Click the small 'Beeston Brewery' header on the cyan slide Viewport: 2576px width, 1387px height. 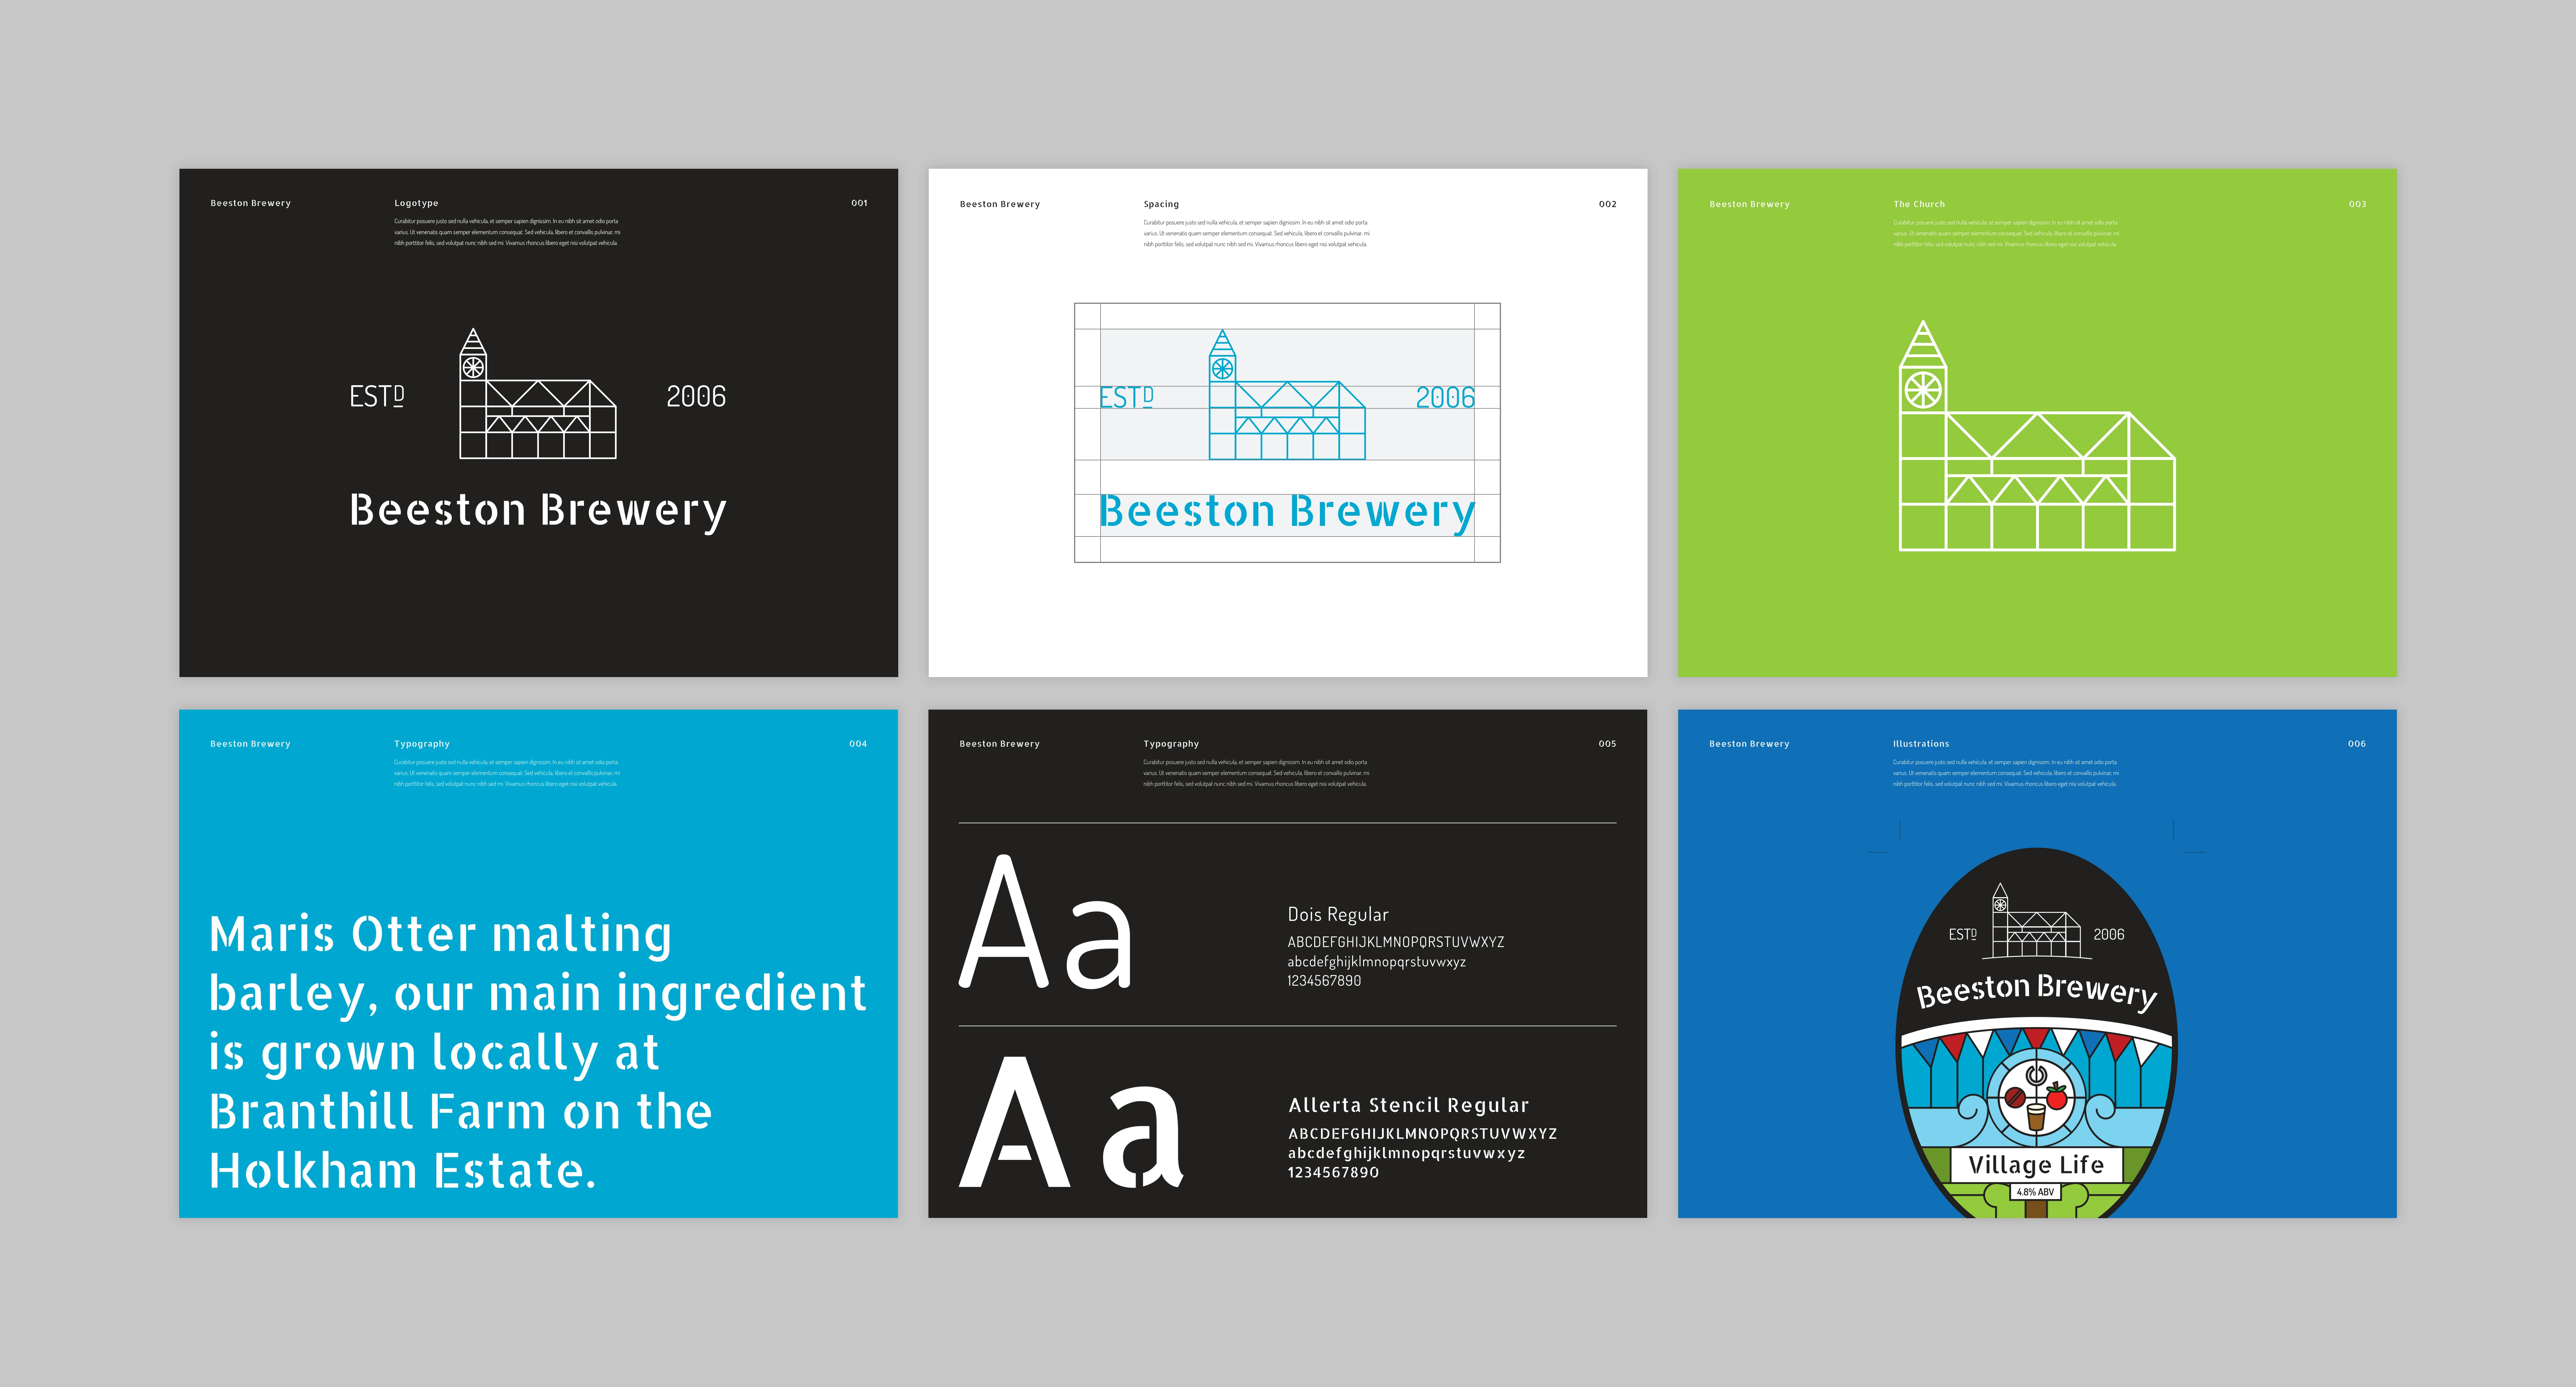click(250, 744)
